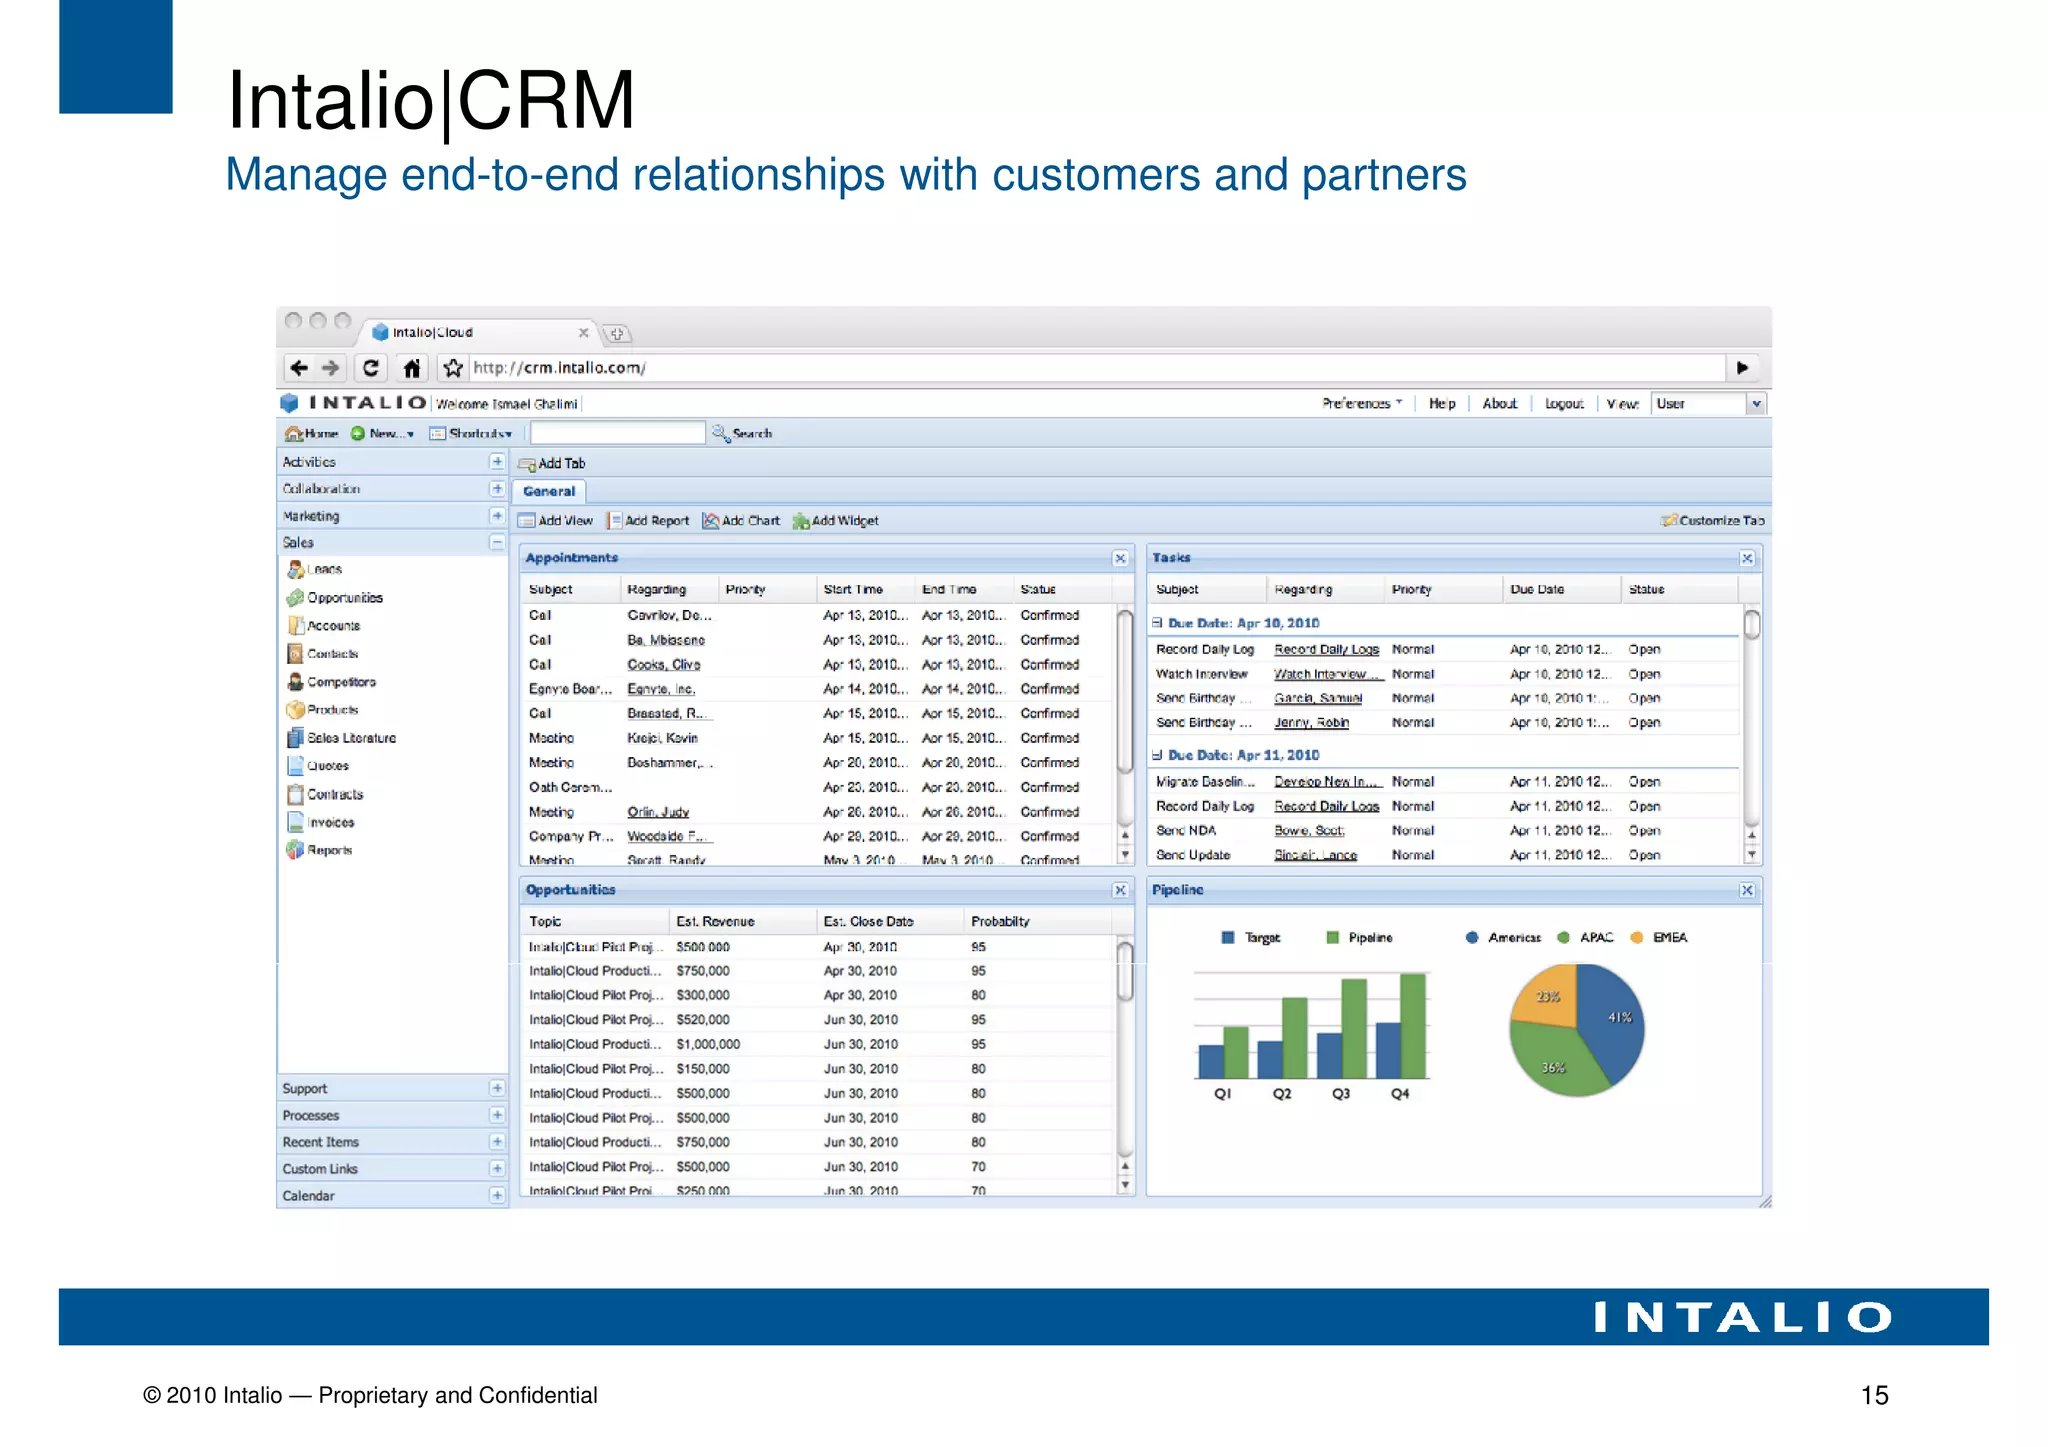2048x1447 pixels.
Task: Open Invoices in Sales sidebar
Action: (x=321, y=822)
